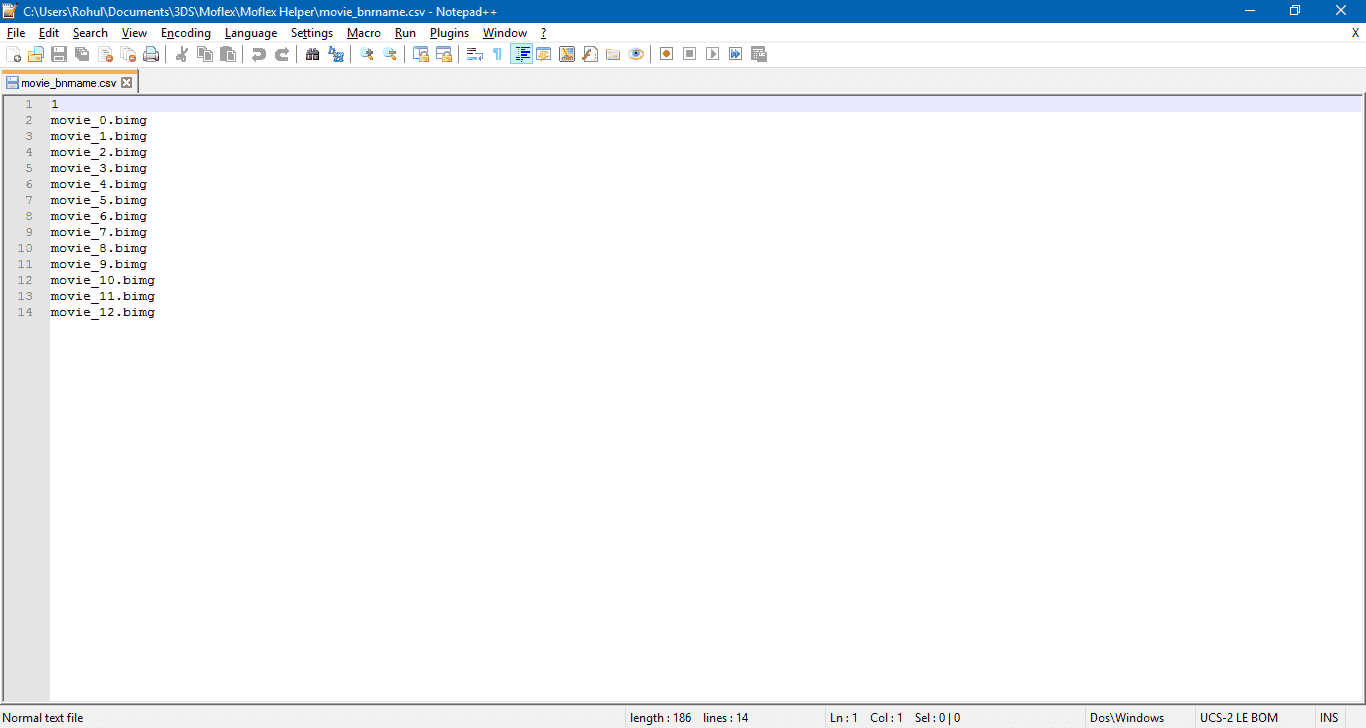Open the Replace dialog icon
The height and width of the screenshot is (728, 1366).
pos(336,54)
